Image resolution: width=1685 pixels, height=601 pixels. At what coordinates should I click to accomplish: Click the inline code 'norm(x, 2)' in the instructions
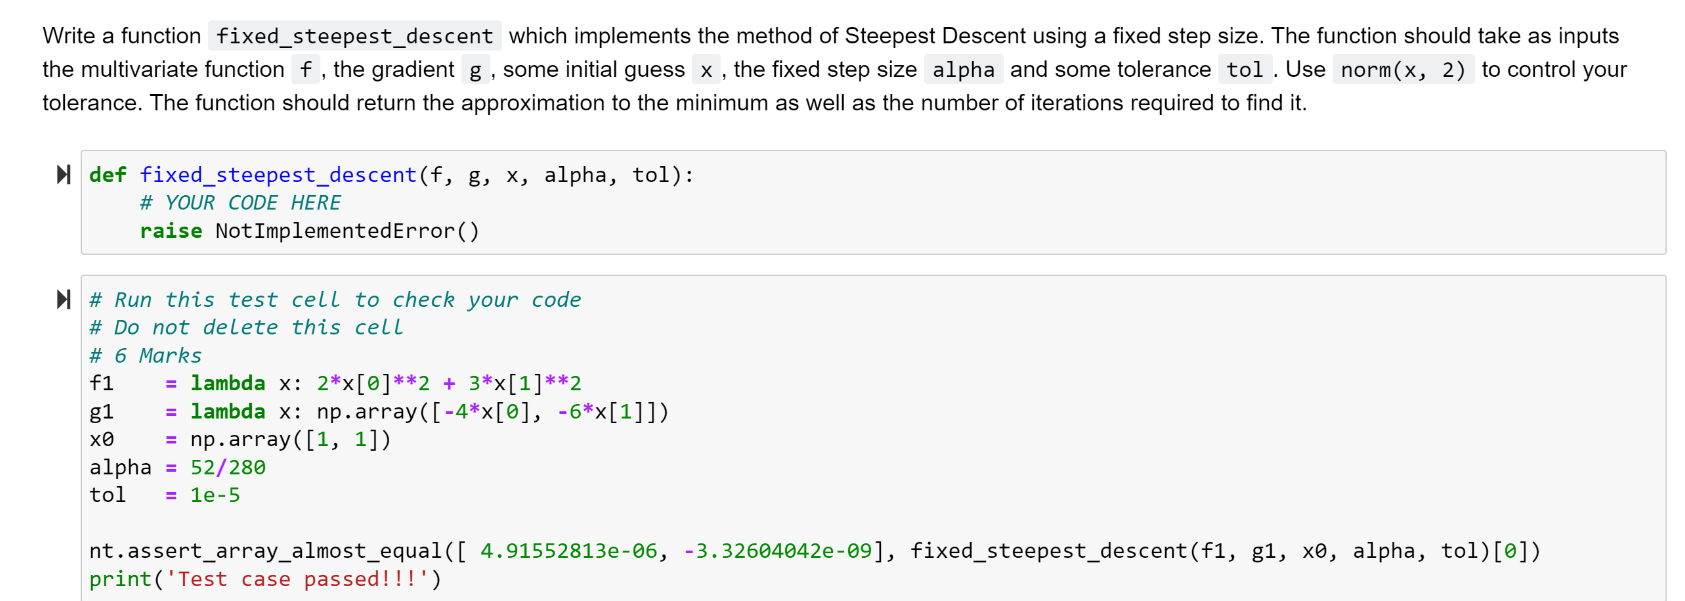pos(1403,70)
